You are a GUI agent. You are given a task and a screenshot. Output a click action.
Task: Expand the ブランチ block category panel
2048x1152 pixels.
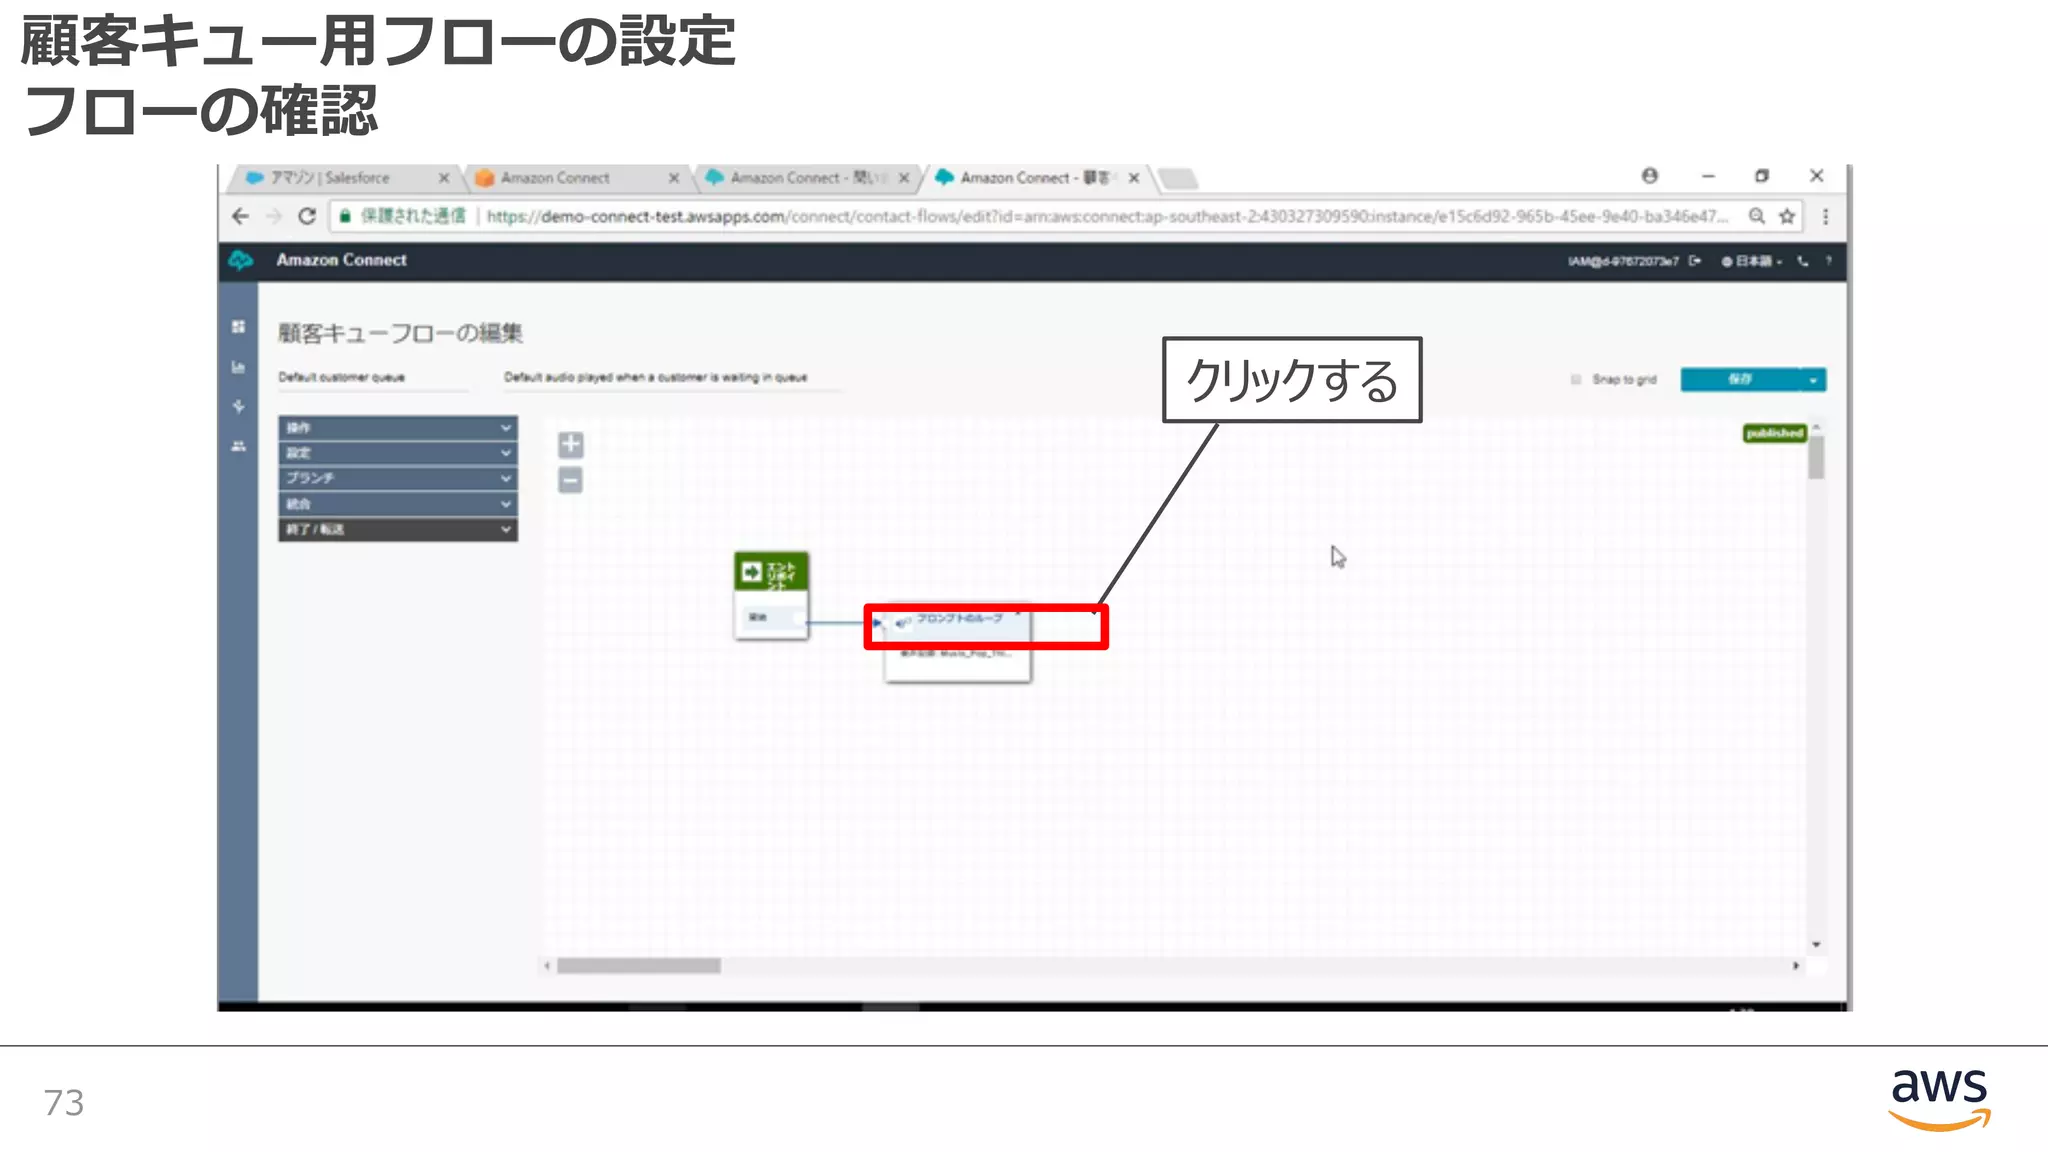(397, 478)
